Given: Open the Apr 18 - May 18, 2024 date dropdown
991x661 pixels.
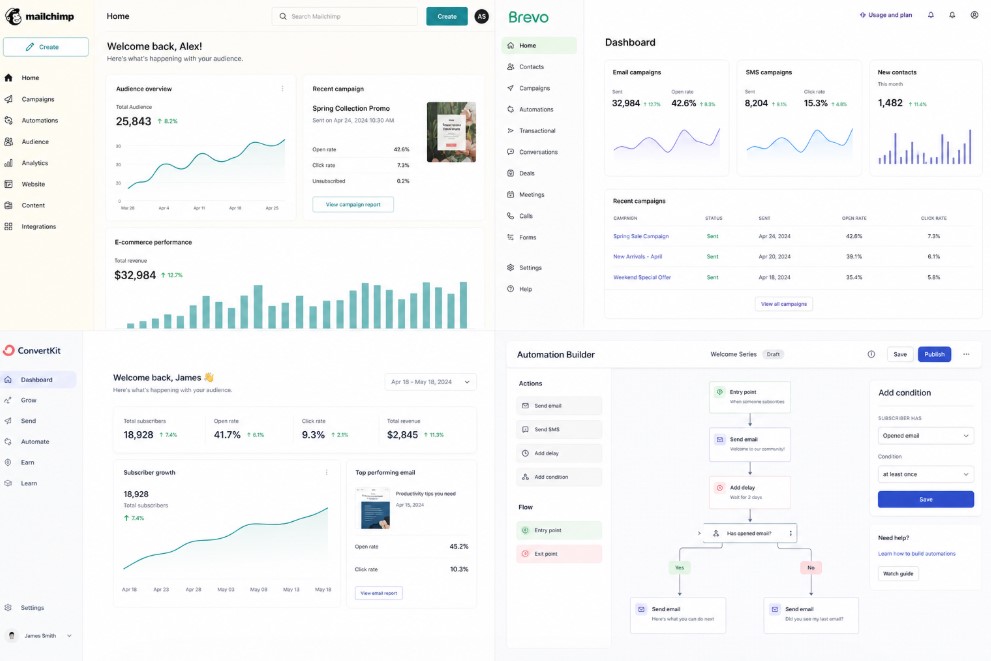Looking at the screenshot, I should click(430, 382).
